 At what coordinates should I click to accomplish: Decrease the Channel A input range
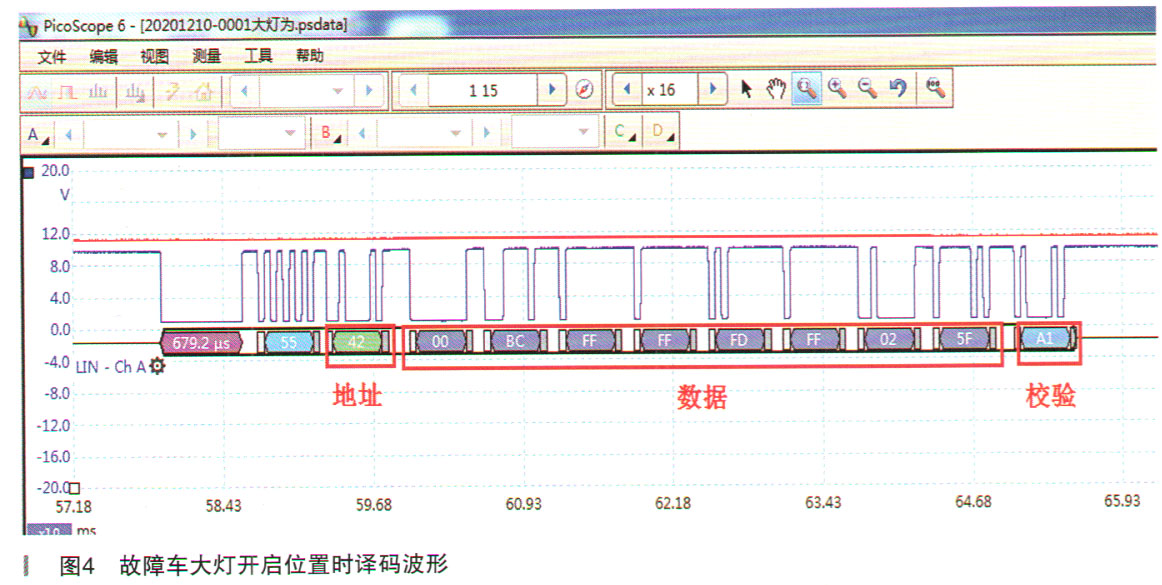pos(69,134)
